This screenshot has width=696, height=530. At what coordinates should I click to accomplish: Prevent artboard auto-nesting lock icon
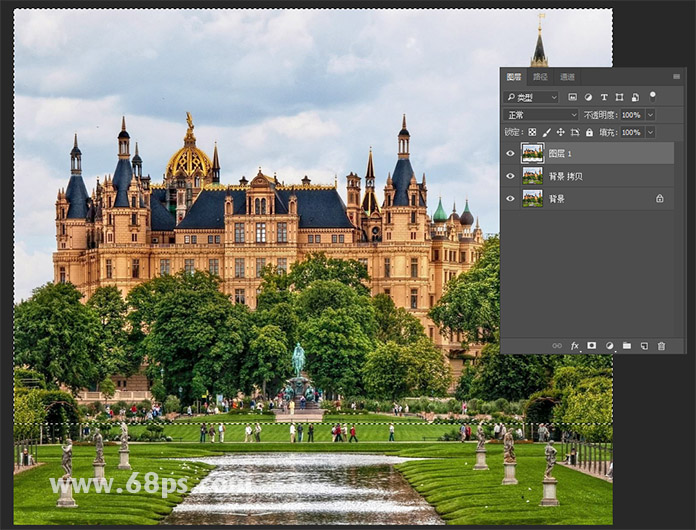(575, 132)
